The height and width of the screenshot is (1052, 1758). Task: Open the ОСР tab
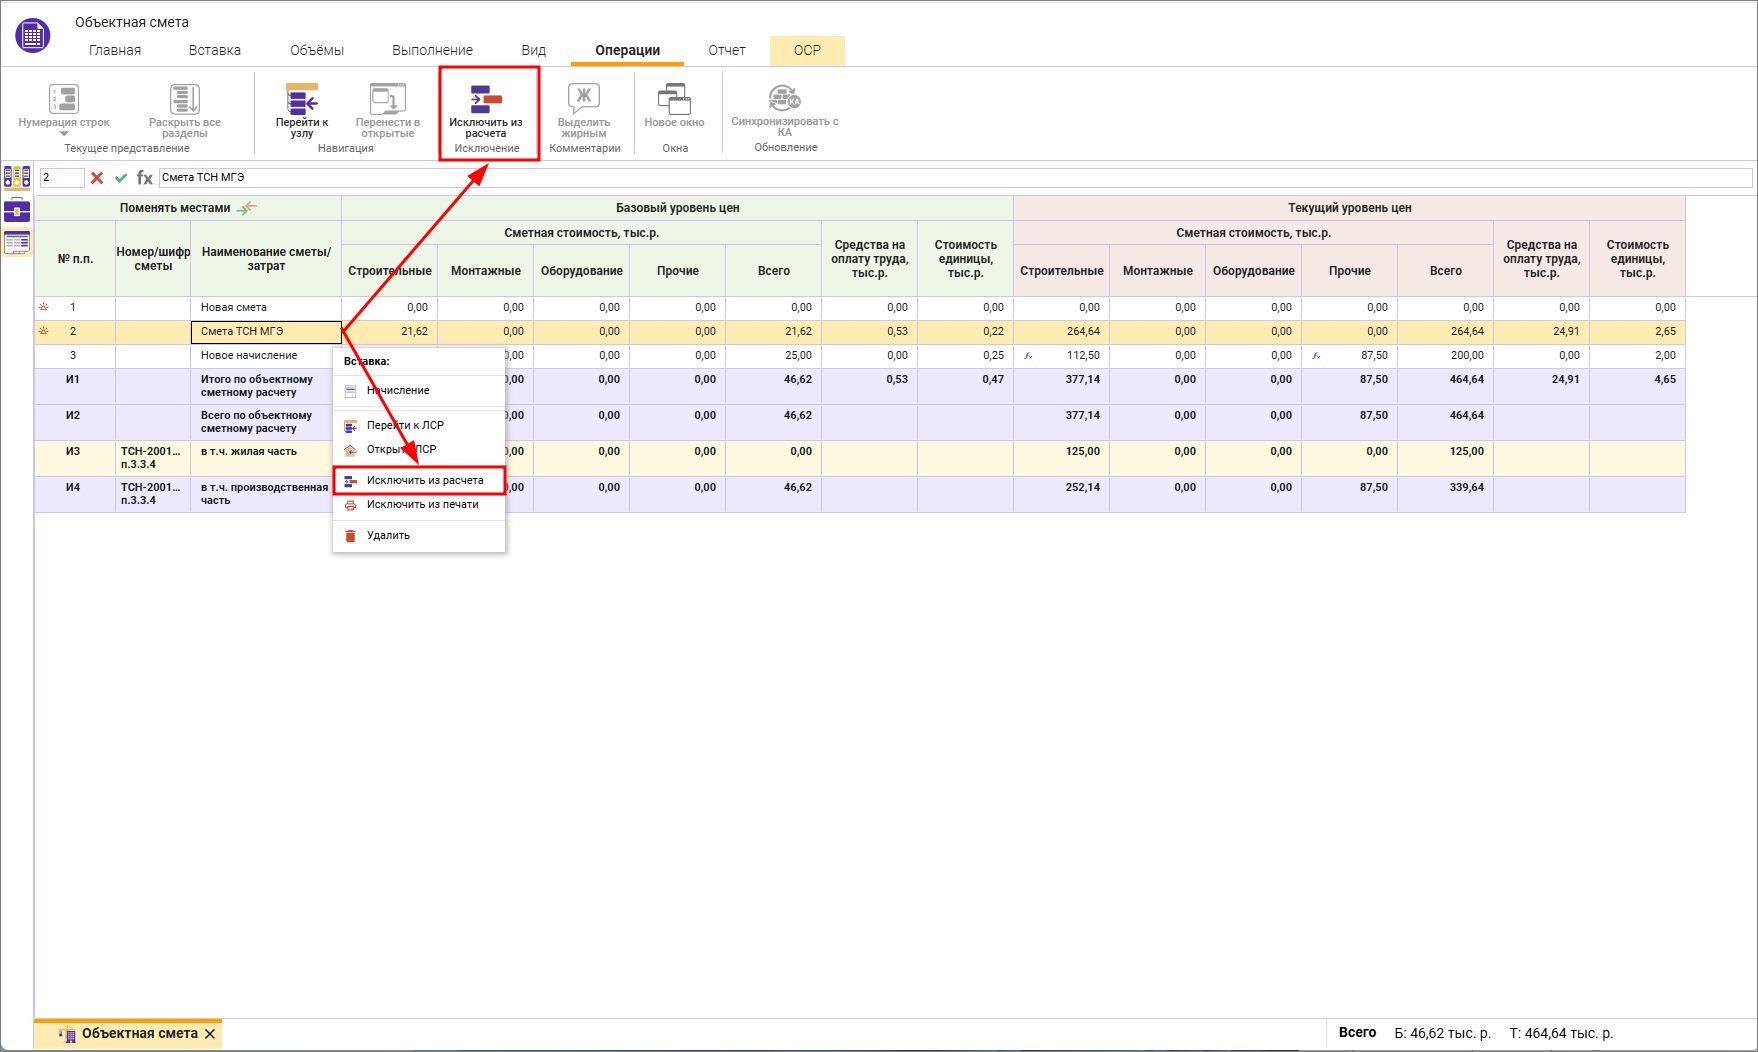click(807, 50)
